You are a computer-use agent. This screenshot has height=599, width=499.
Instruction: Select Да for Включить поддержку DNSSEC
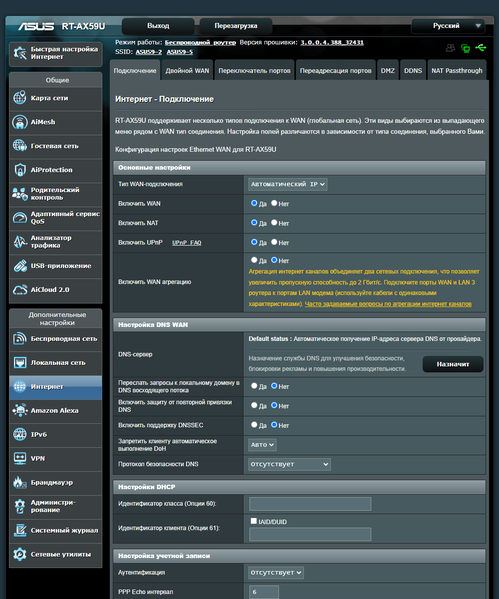coord(254,424)
